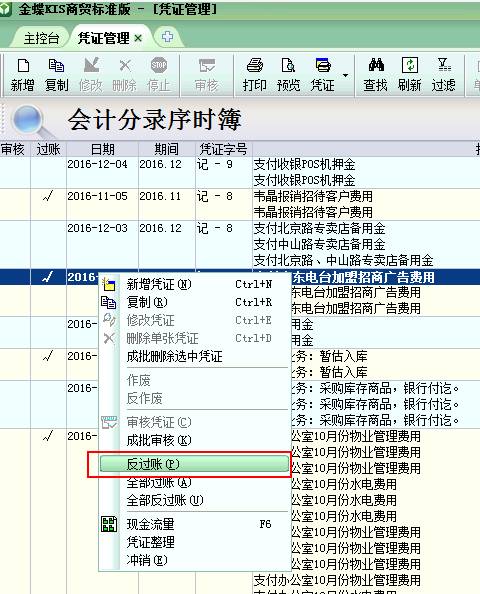
Task: Click the 凭证 voucher print icon
Action: [x=322, y=75]
